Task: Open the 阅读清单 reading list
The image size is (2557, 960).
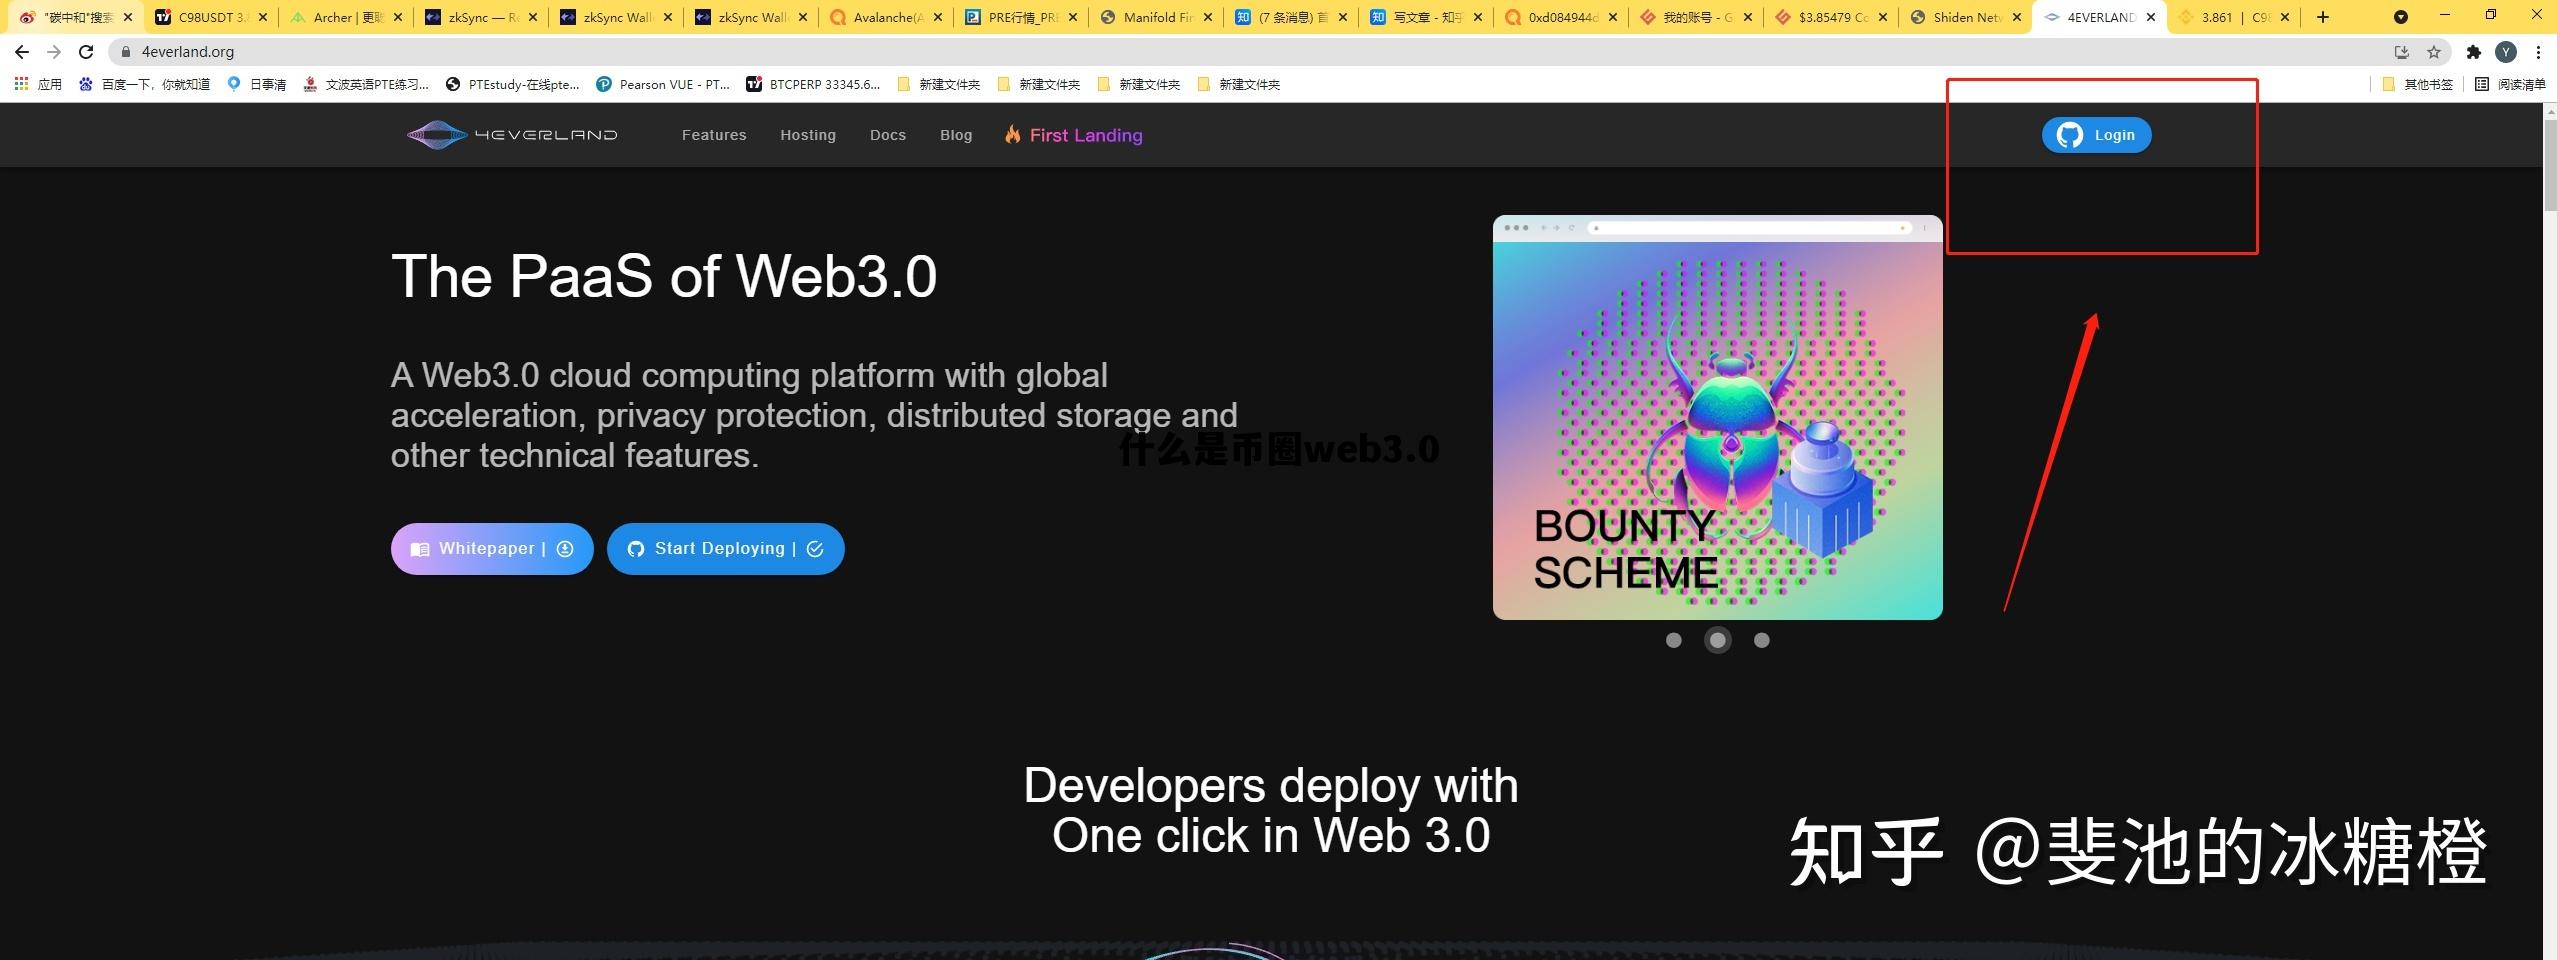Action: 2509,84
